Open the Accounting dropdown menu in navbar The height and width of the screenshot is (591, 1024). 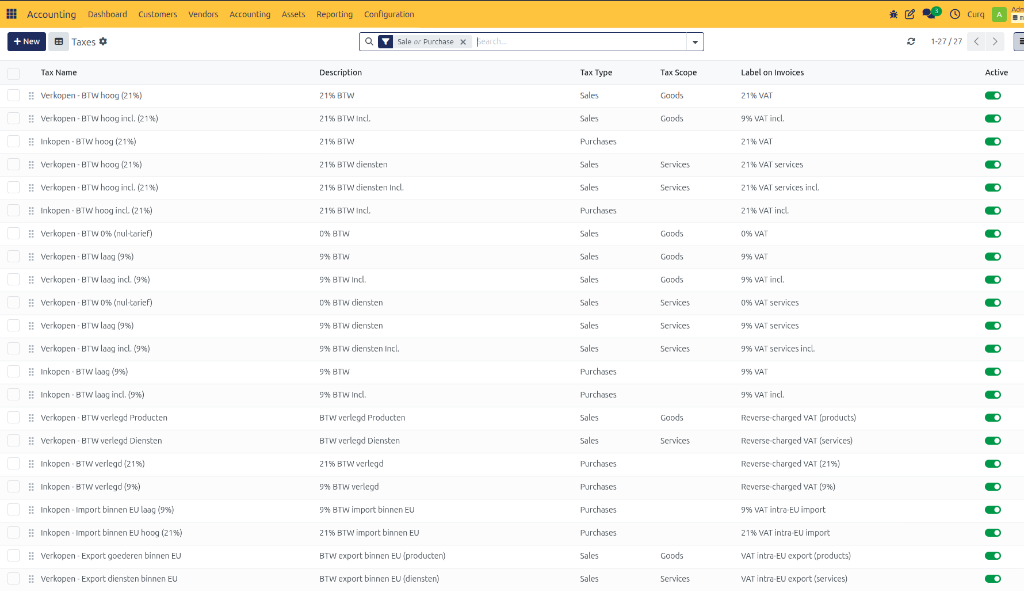click(249, 14)
